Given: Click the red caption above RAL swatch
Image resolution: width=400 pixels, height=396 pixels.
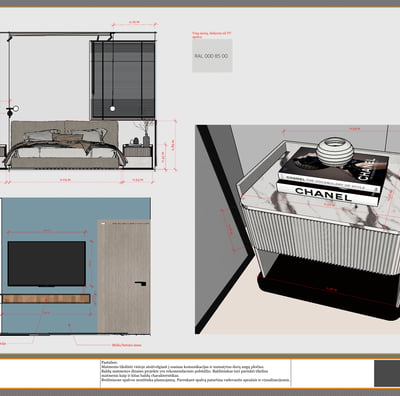Looking at the screenshot, I should click(211, 35).
